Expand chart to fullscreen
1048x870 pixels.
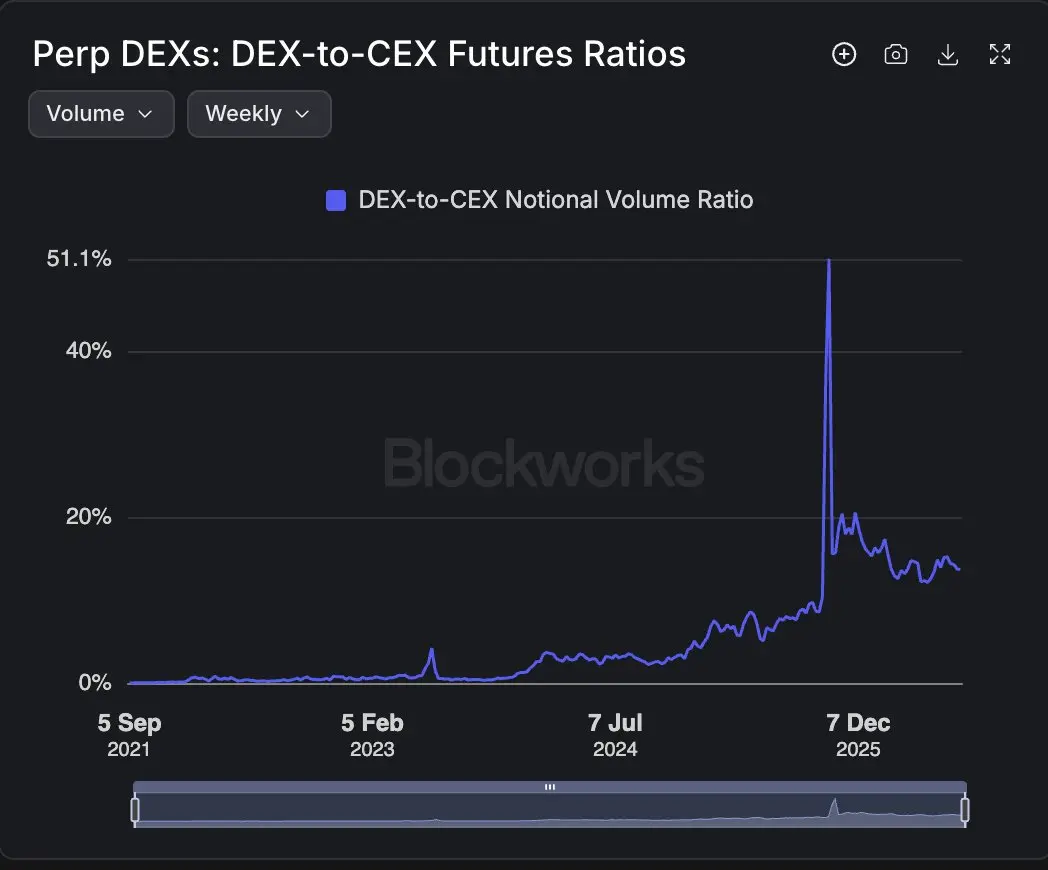coord(1000,54)
